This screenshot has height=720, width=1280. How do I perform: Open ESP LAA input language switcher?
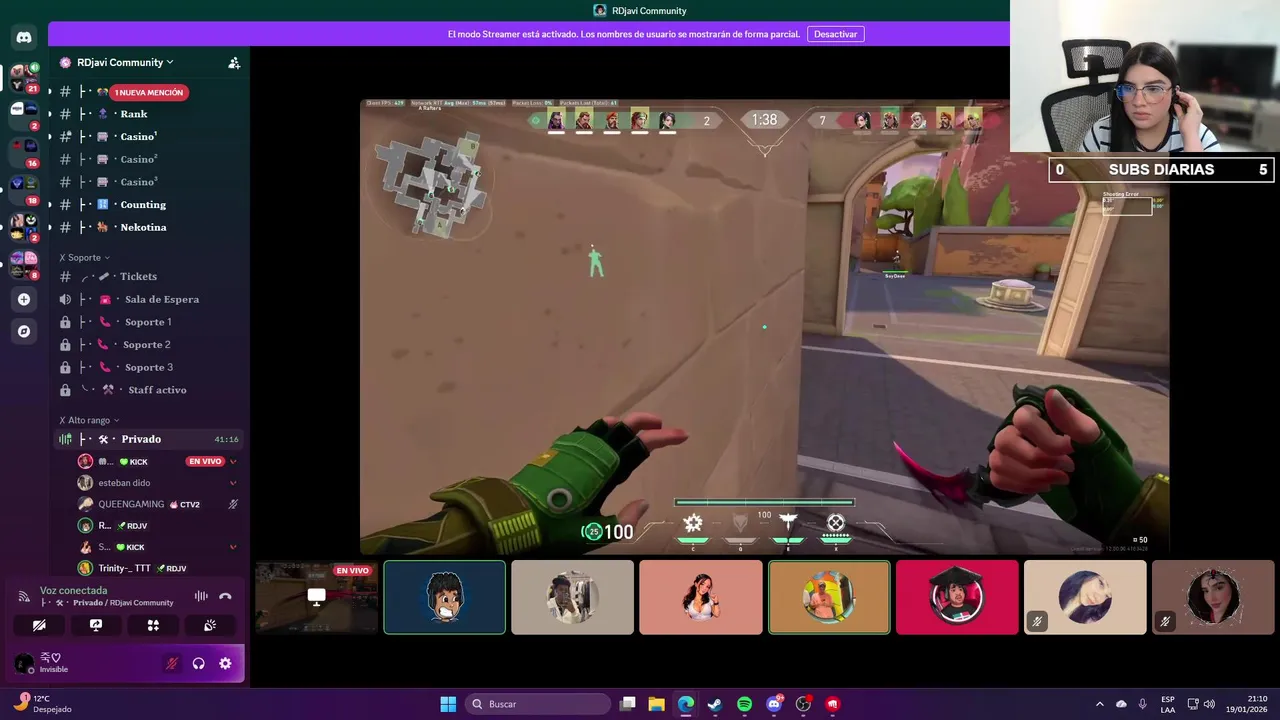pyautogui.click(x=1168, y=704)
